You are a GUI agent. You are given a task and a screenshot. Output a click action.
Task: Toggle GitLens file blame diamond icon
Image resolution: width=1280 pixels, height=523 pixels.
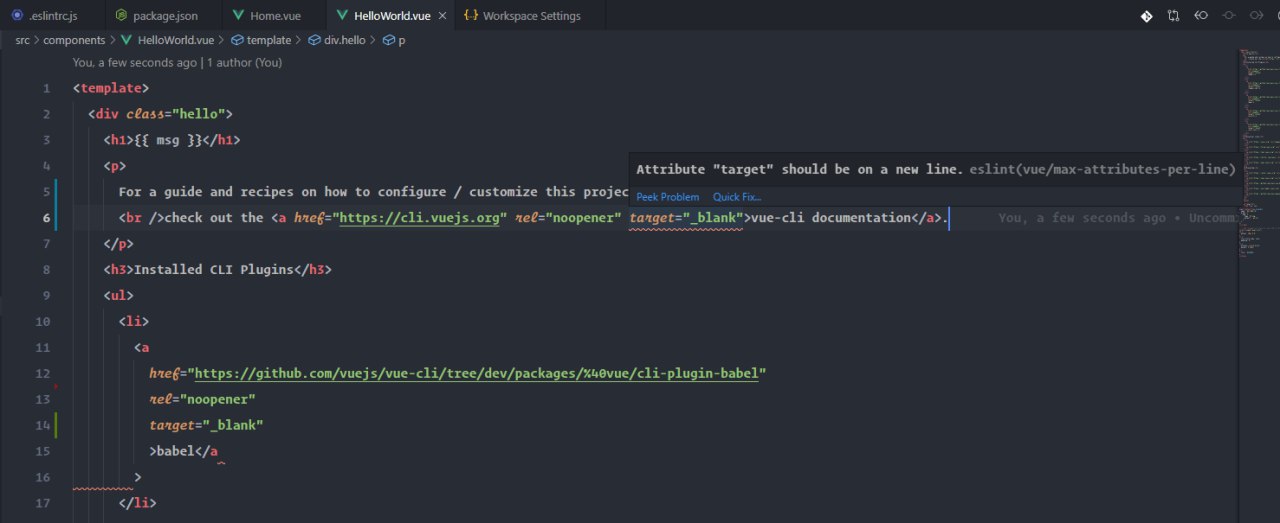click(1147, 16)
